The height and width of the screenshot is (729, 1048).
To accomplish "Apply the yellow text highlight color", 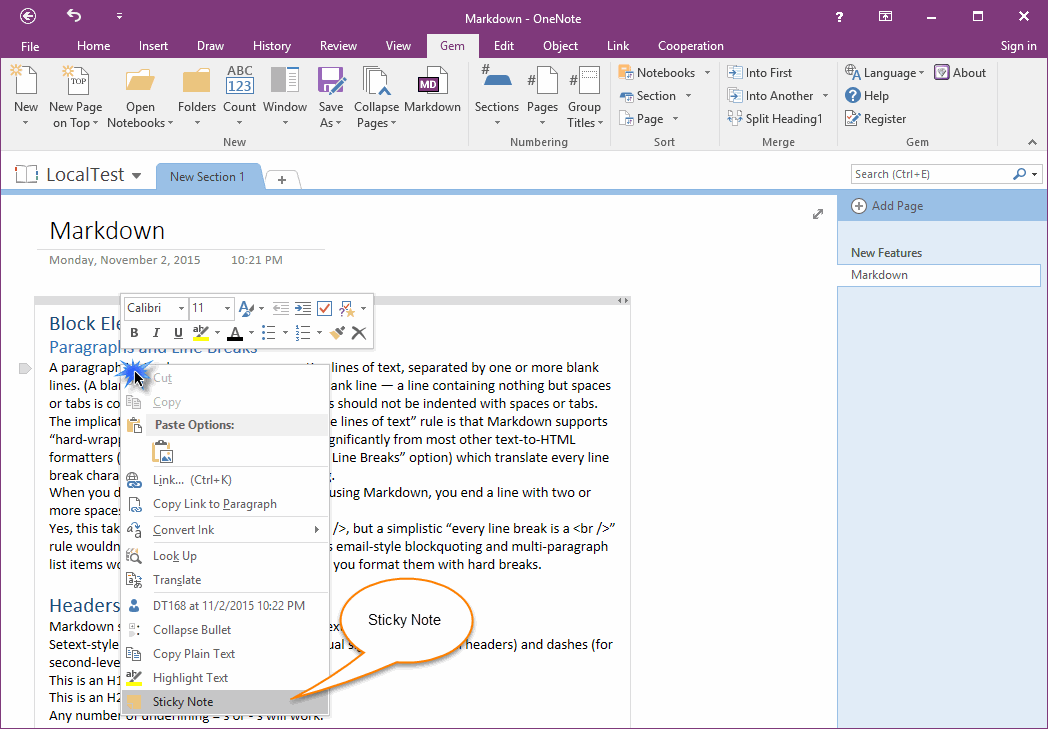I will pyautogui.click(x=200, y=333).
